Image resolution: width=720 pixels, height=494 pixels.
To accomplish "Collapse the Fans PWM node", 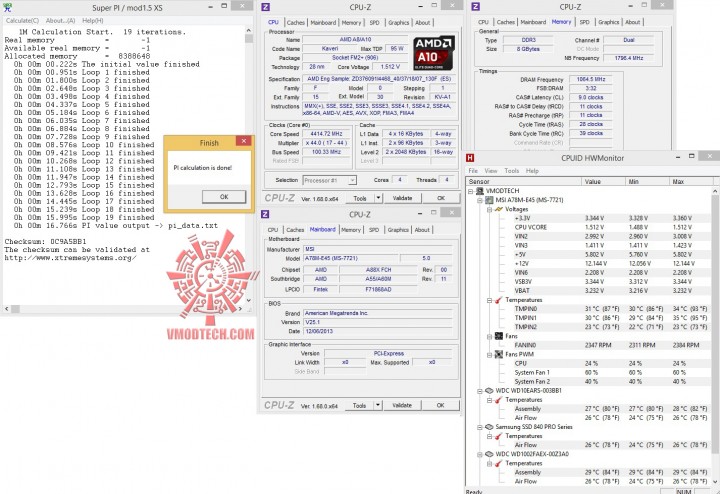I will click(x=489, y=355).
